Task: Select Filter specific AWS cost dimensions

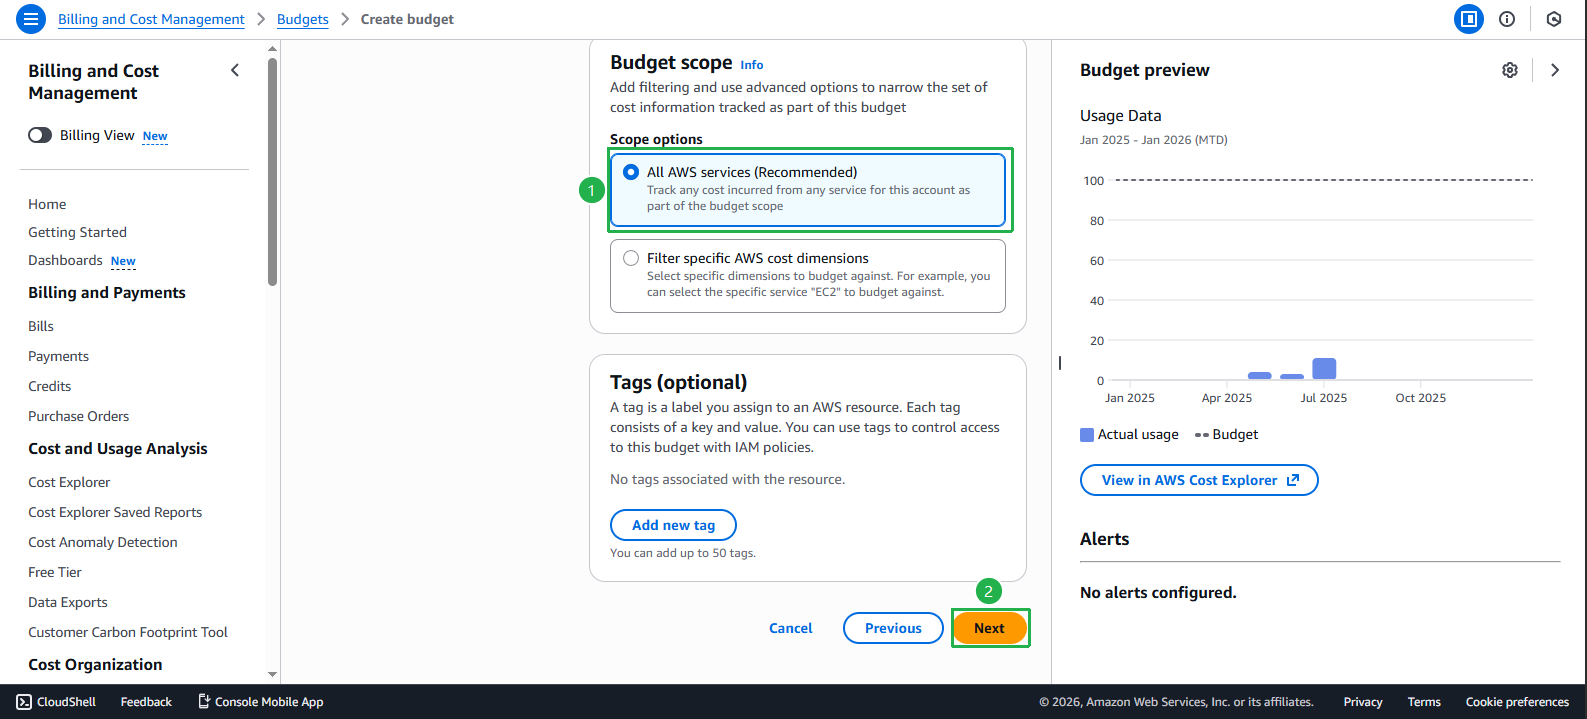Action: (x=808, y=275)
